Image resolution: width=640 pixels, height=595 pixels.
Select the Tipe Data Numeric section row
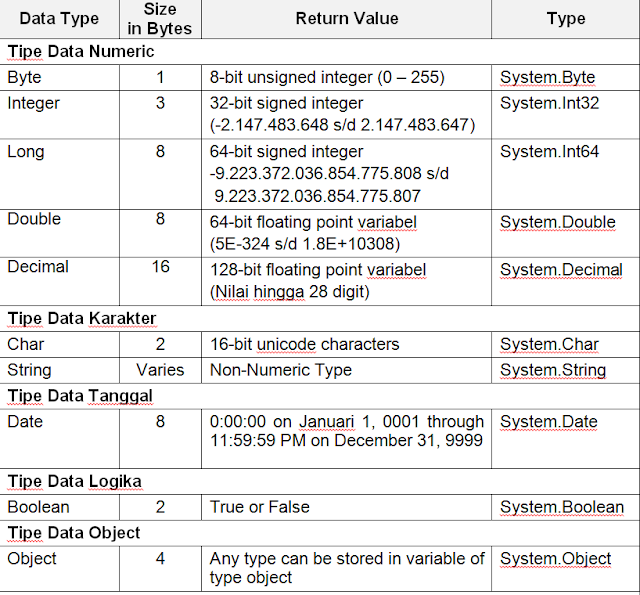(320, 52)
